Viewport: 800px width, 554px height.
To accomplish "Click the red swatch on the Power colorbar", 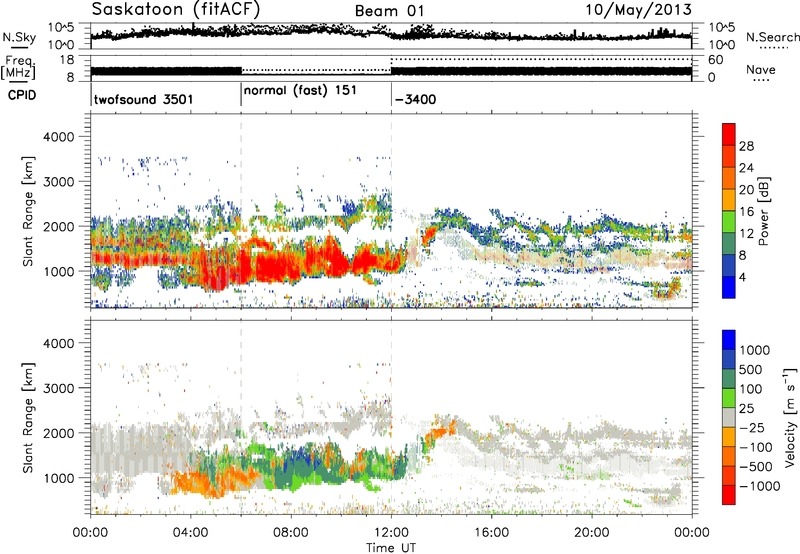I will click(x=729, y=135).
